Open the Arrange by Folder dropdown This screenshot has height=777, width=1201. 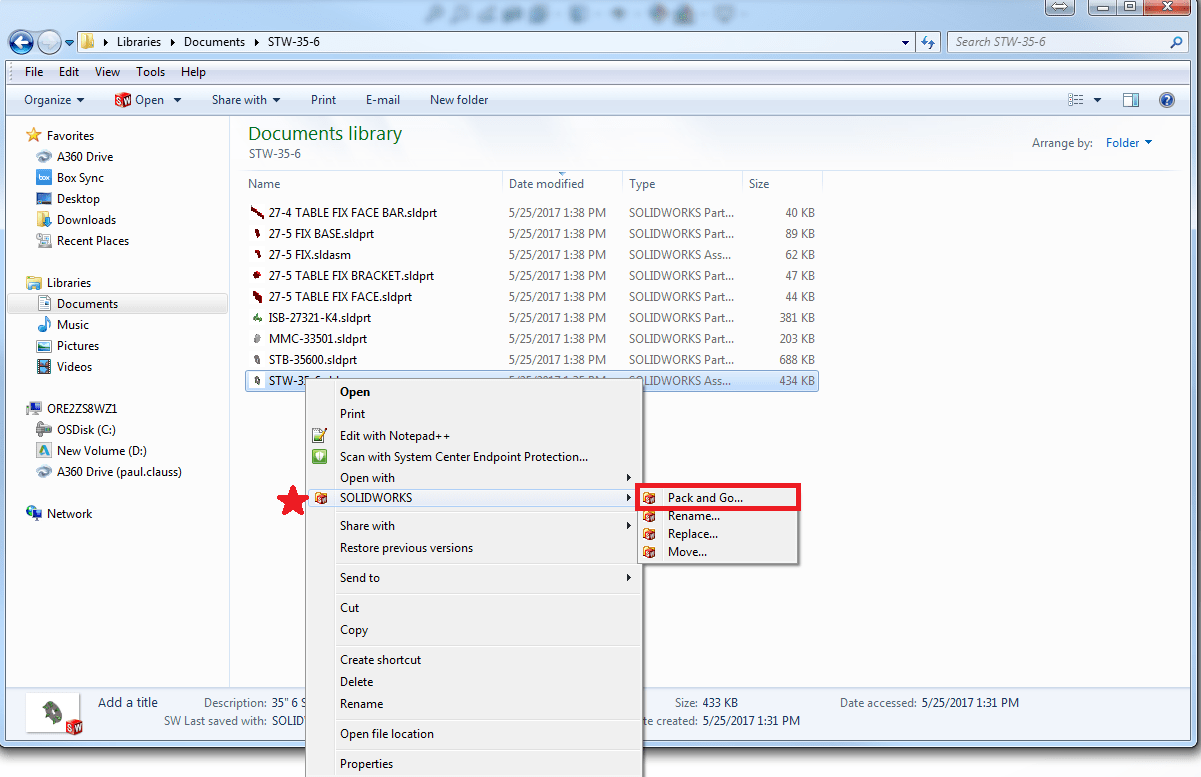(x=1128, y=142)
